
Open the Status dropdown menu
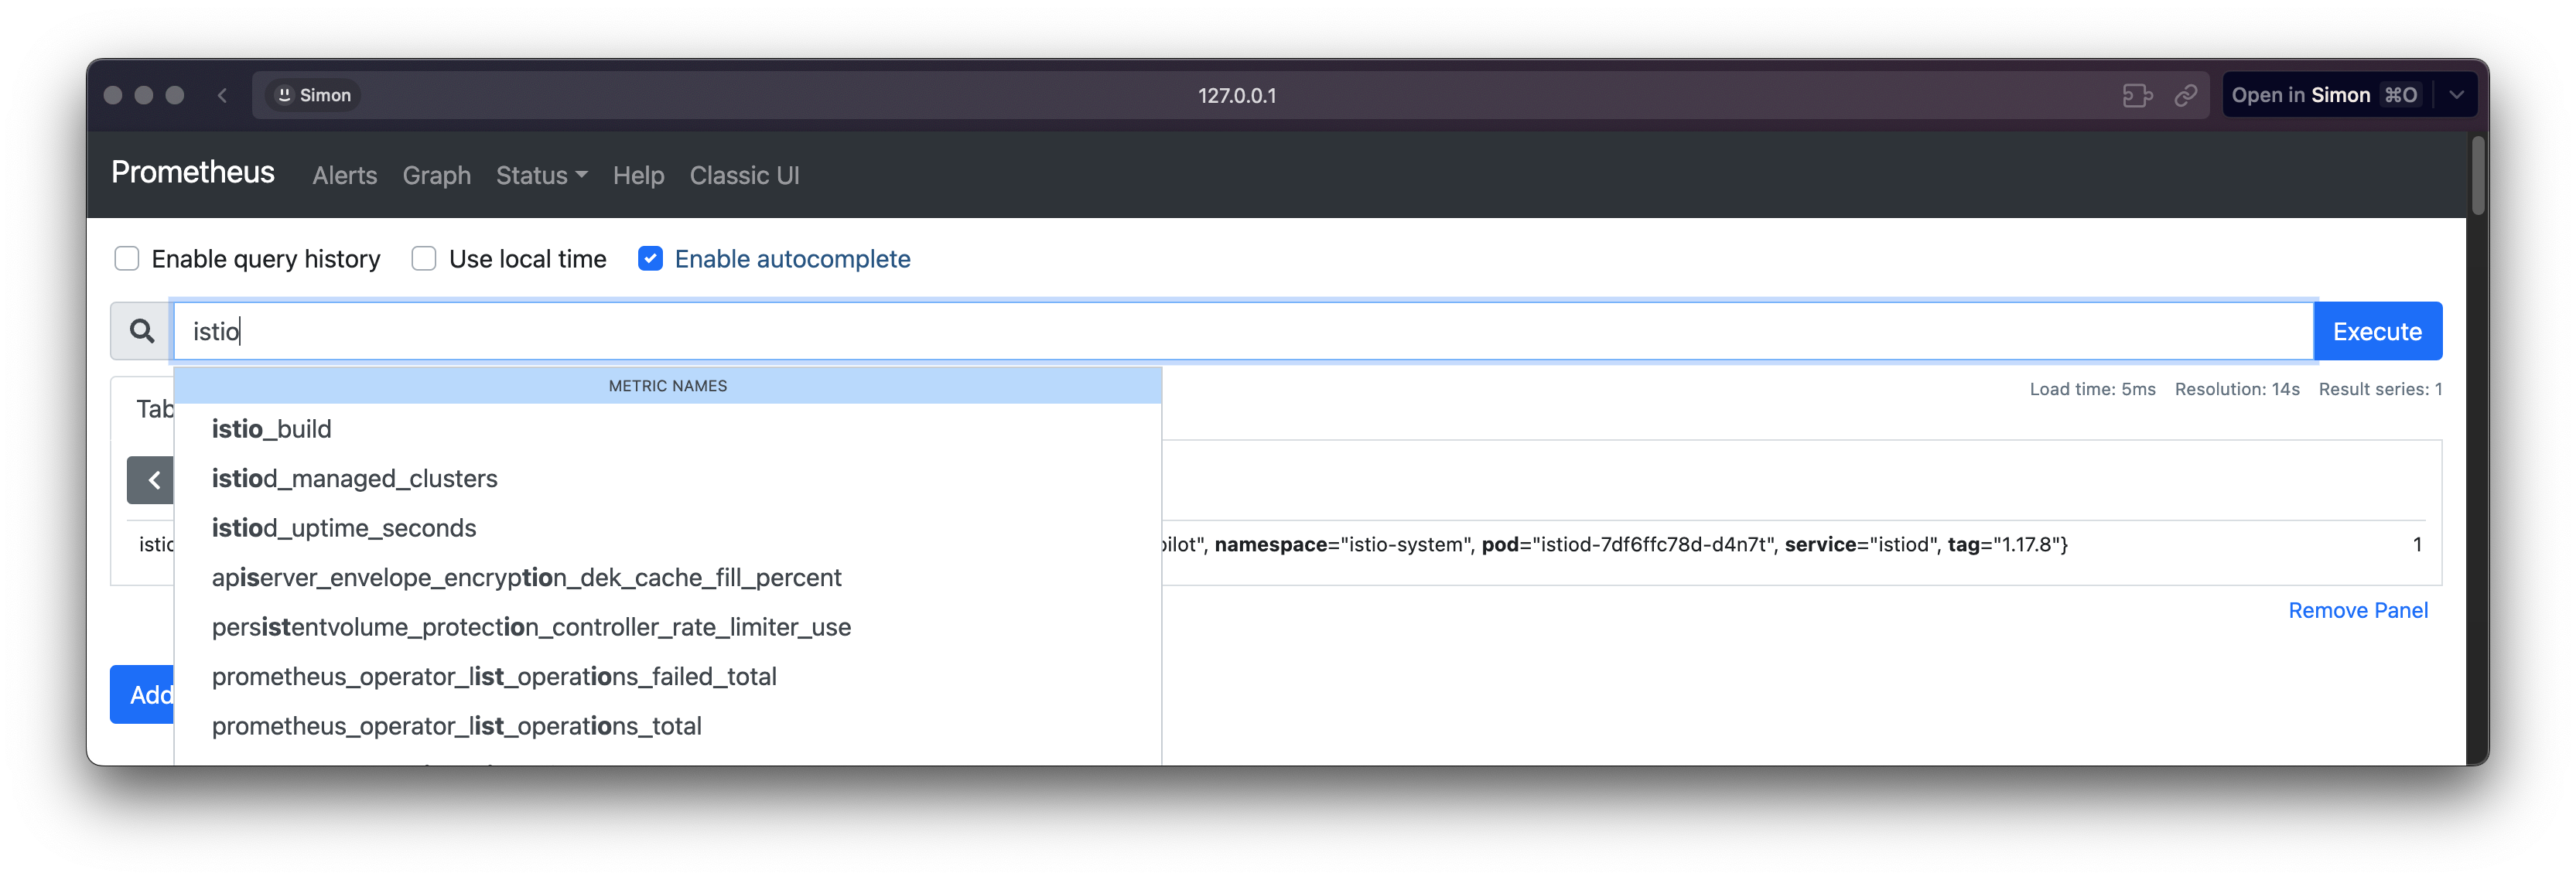[541, 175]
